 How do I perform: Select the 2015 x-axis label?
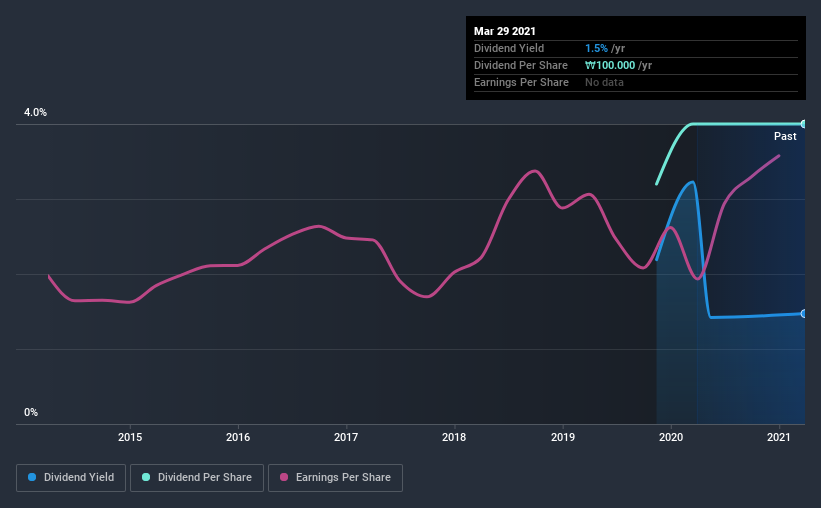130,437
